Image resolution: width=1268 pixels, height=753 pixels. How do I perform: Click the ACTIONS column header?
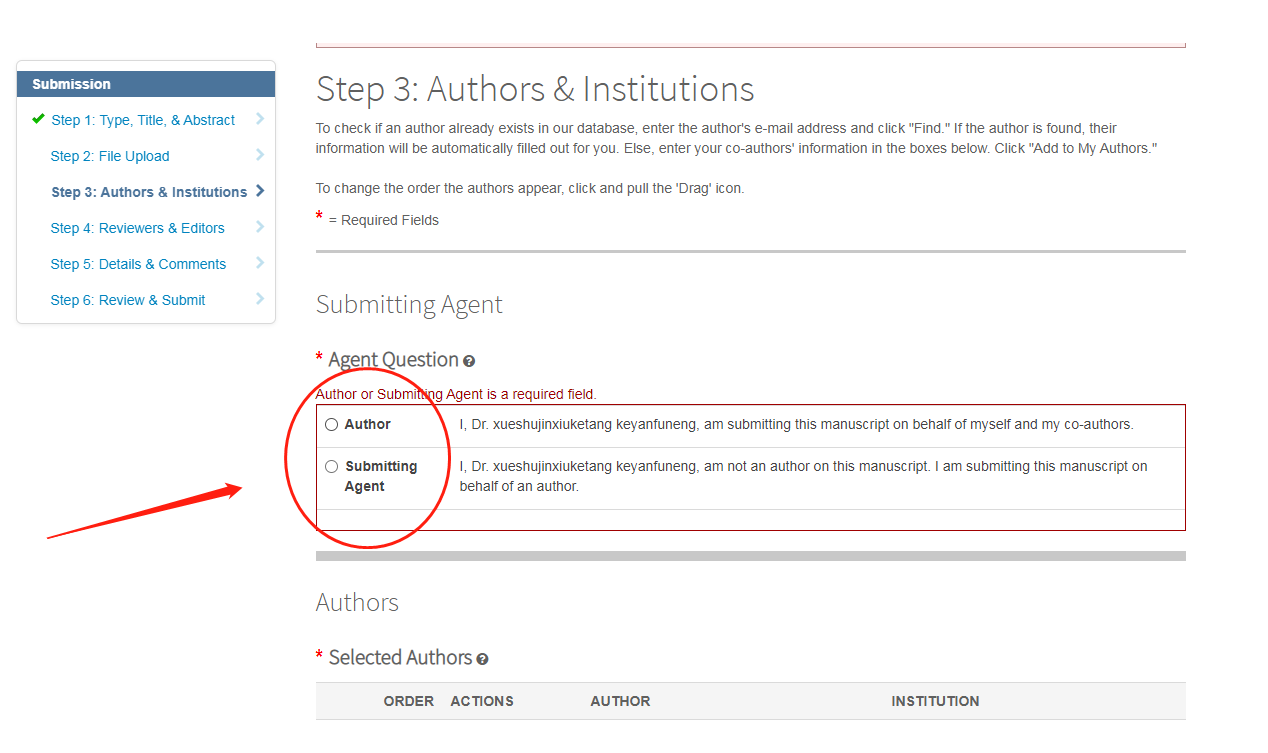[482, 701]
